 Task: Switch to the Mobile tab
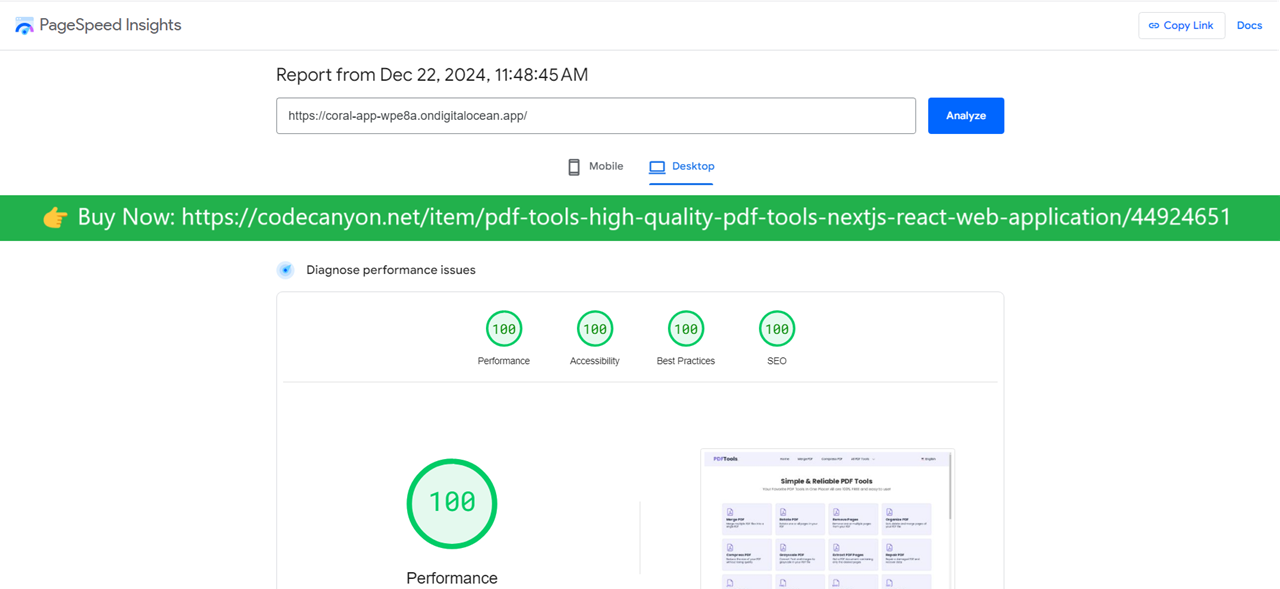[595, 166]
